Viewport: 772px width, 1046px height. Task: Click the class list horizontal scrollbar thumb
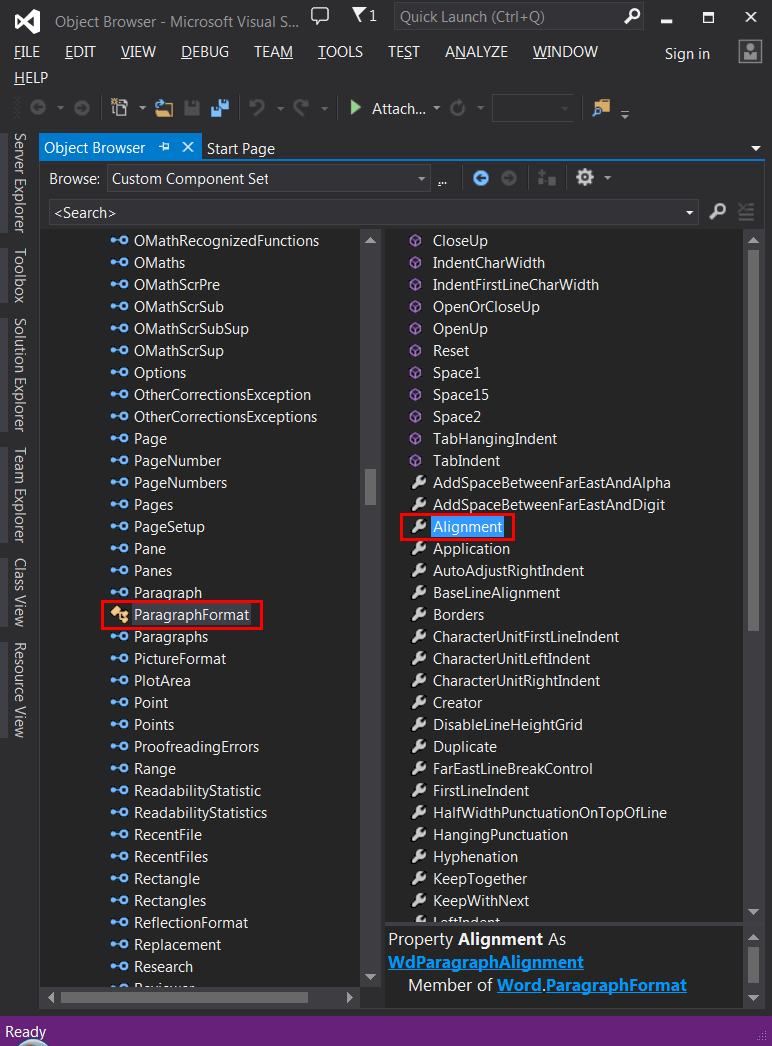pyautogui.click(x=184, y=998)
